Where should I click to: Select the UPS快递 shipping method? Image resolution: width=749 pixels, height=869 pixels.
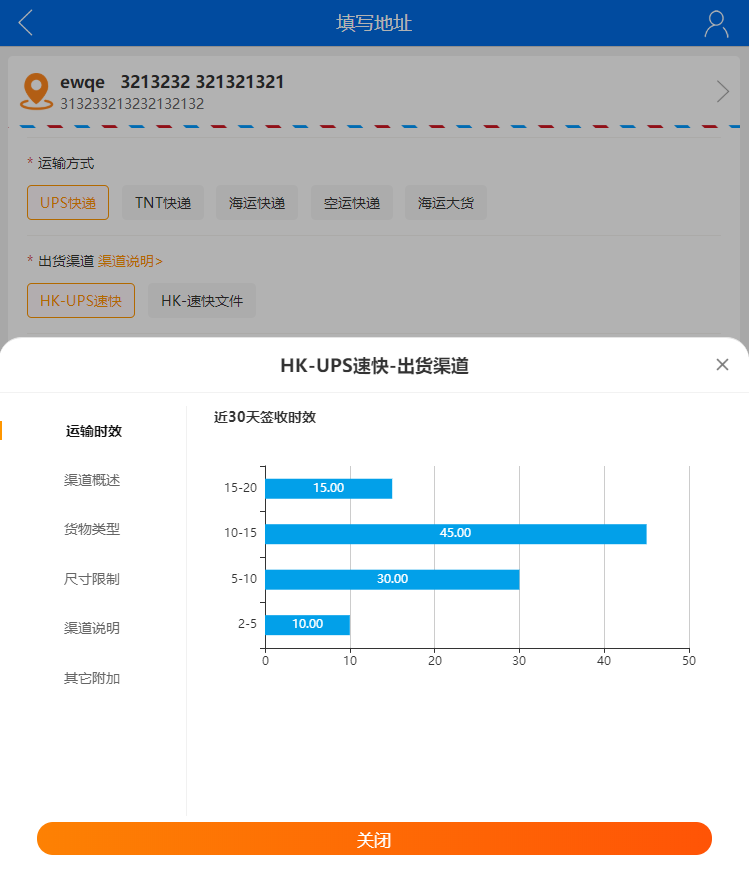click(x=68, y=203)
